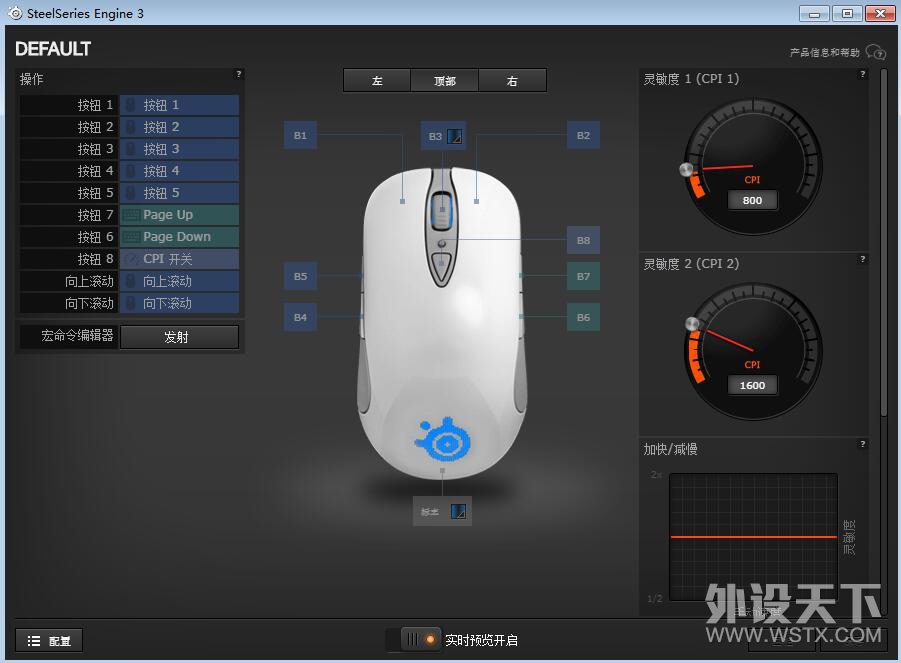Image resolution: width=901 pixels, height=663 pixels.
Task: Open the Page Up assignment for 按钮 7
Action: (x=179, y=215)
